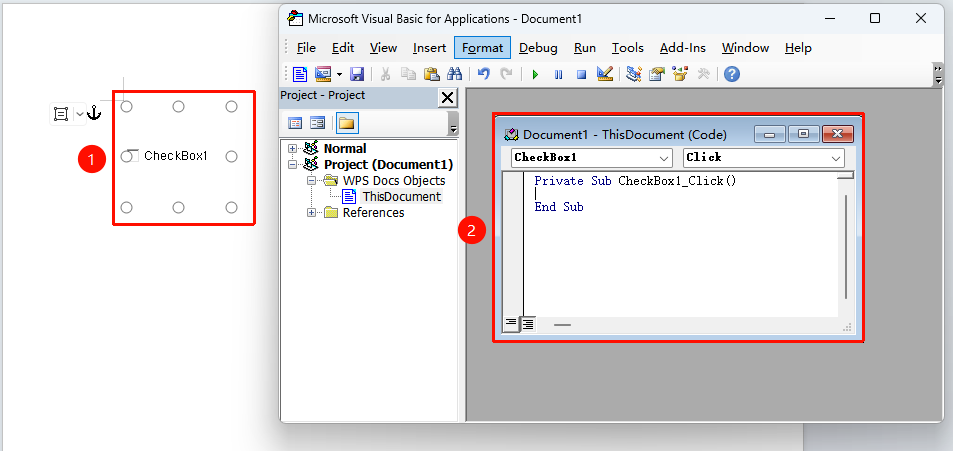This screenshot has height=451, width=953.
Task: Click the Copy icon in toolbar
Action: [408, 74]
